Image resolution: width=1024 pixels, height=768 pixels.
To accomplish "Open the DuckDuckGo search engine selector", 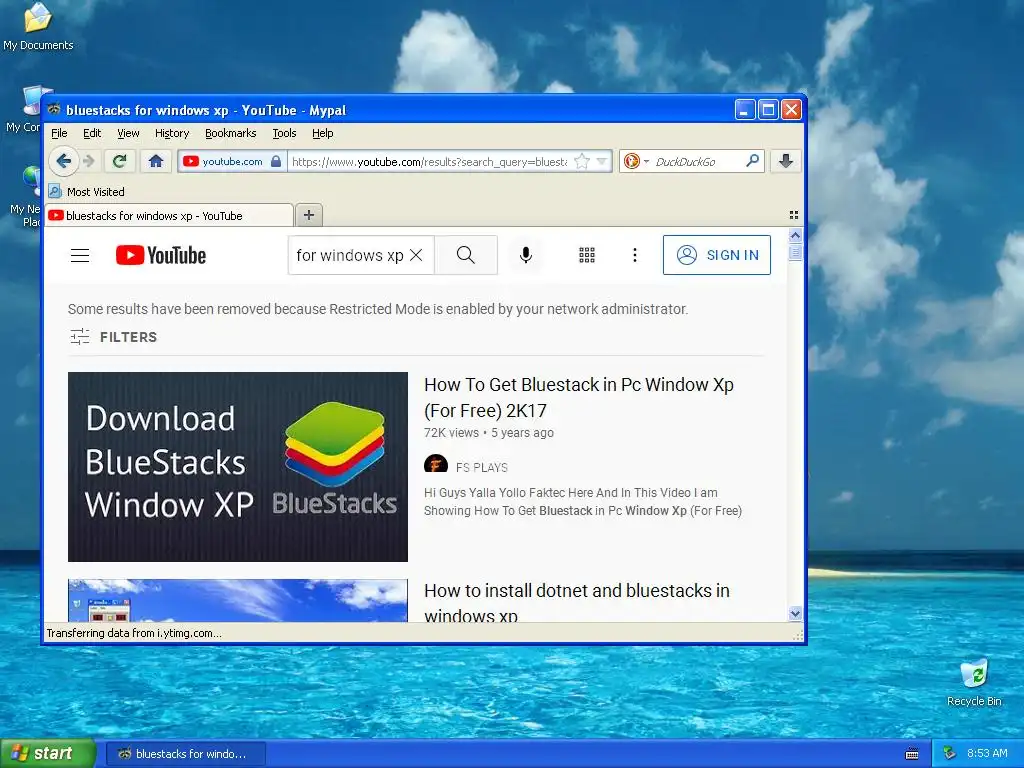I will point(636,161).
